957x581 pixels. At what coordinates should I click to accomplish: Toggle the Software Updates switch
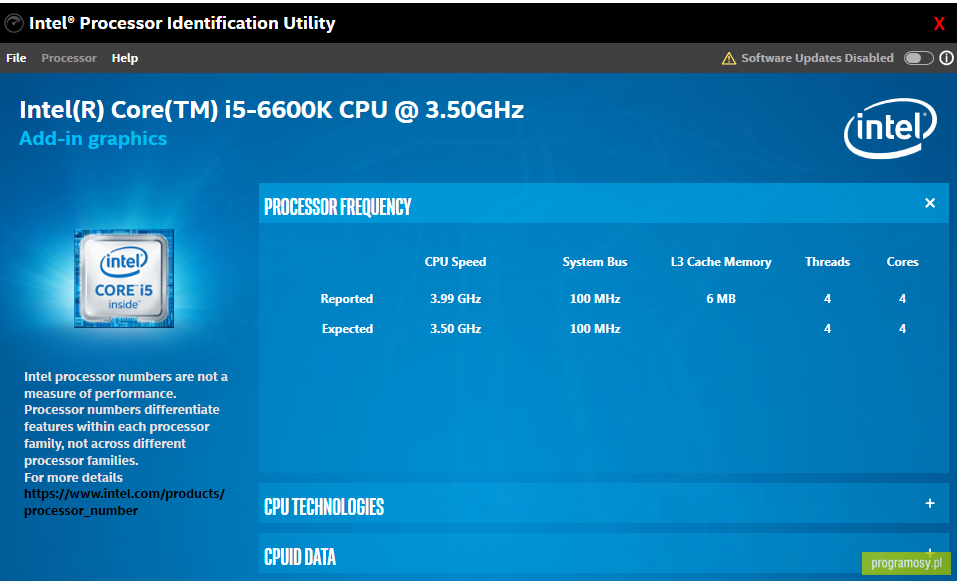point(919,58)
